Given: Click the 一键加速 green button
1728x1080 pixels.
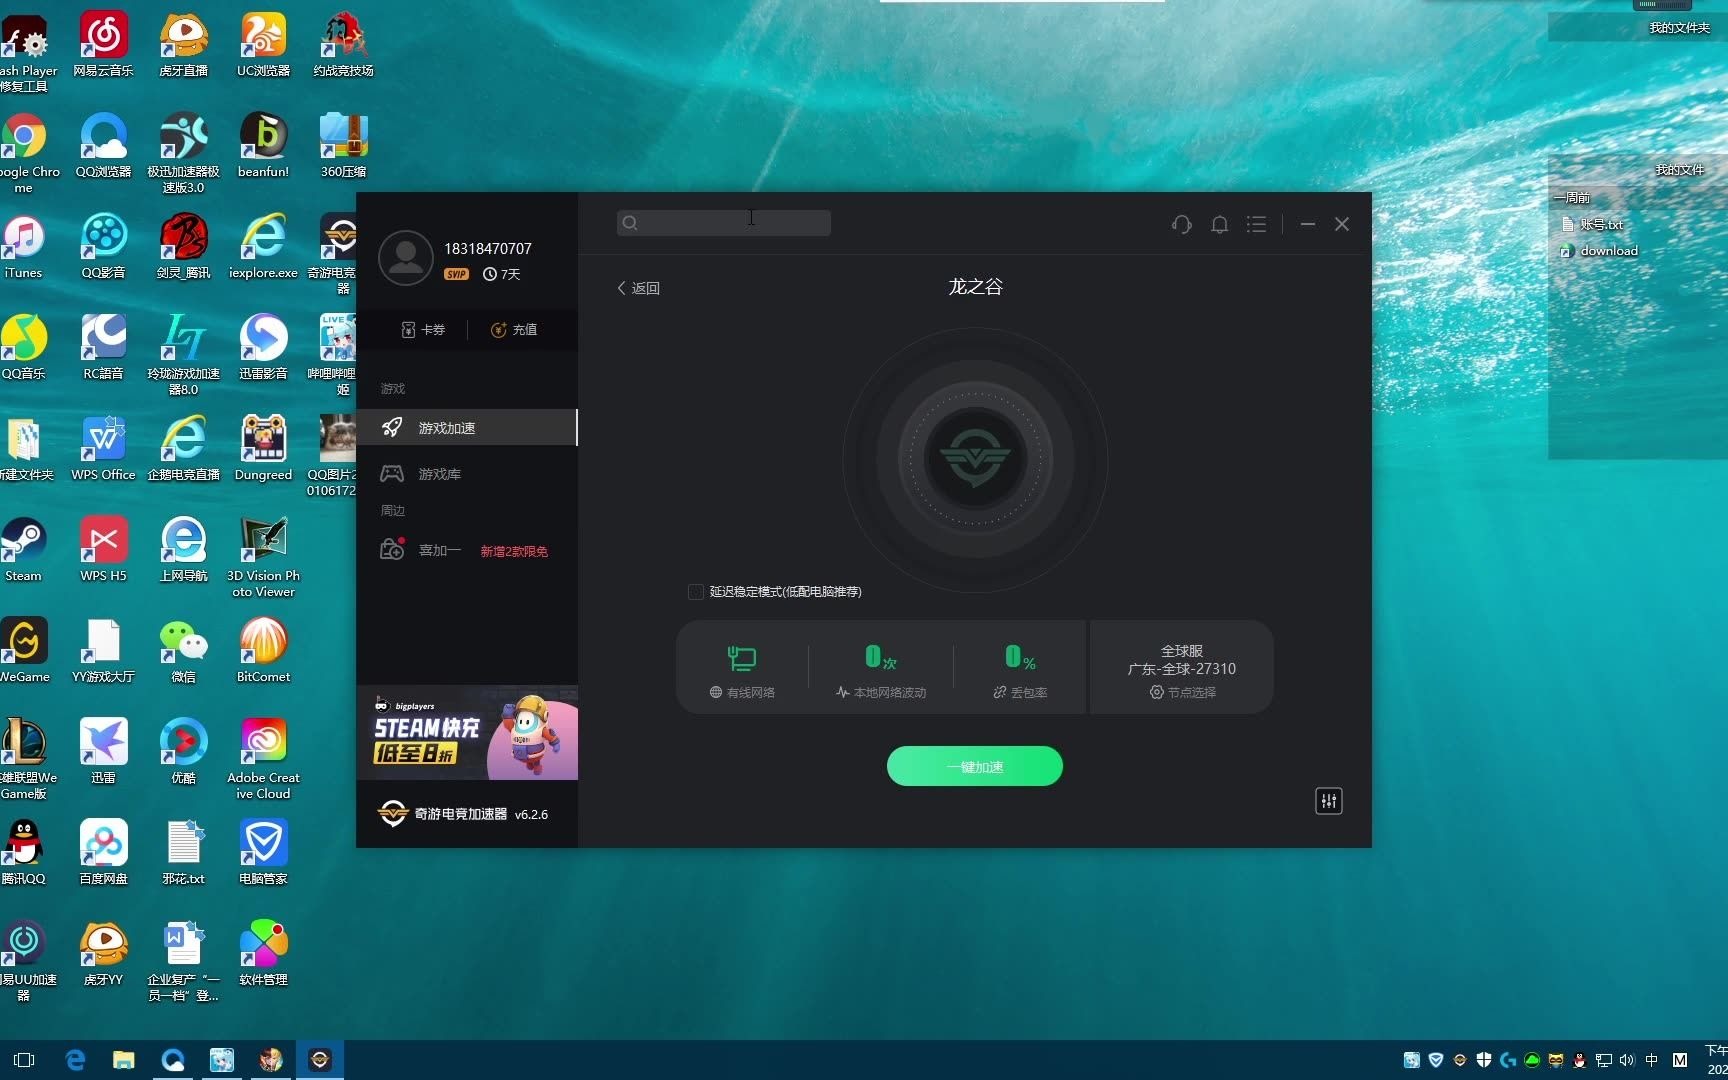Looking at the screenshot, I should click(x=975, y=766).
